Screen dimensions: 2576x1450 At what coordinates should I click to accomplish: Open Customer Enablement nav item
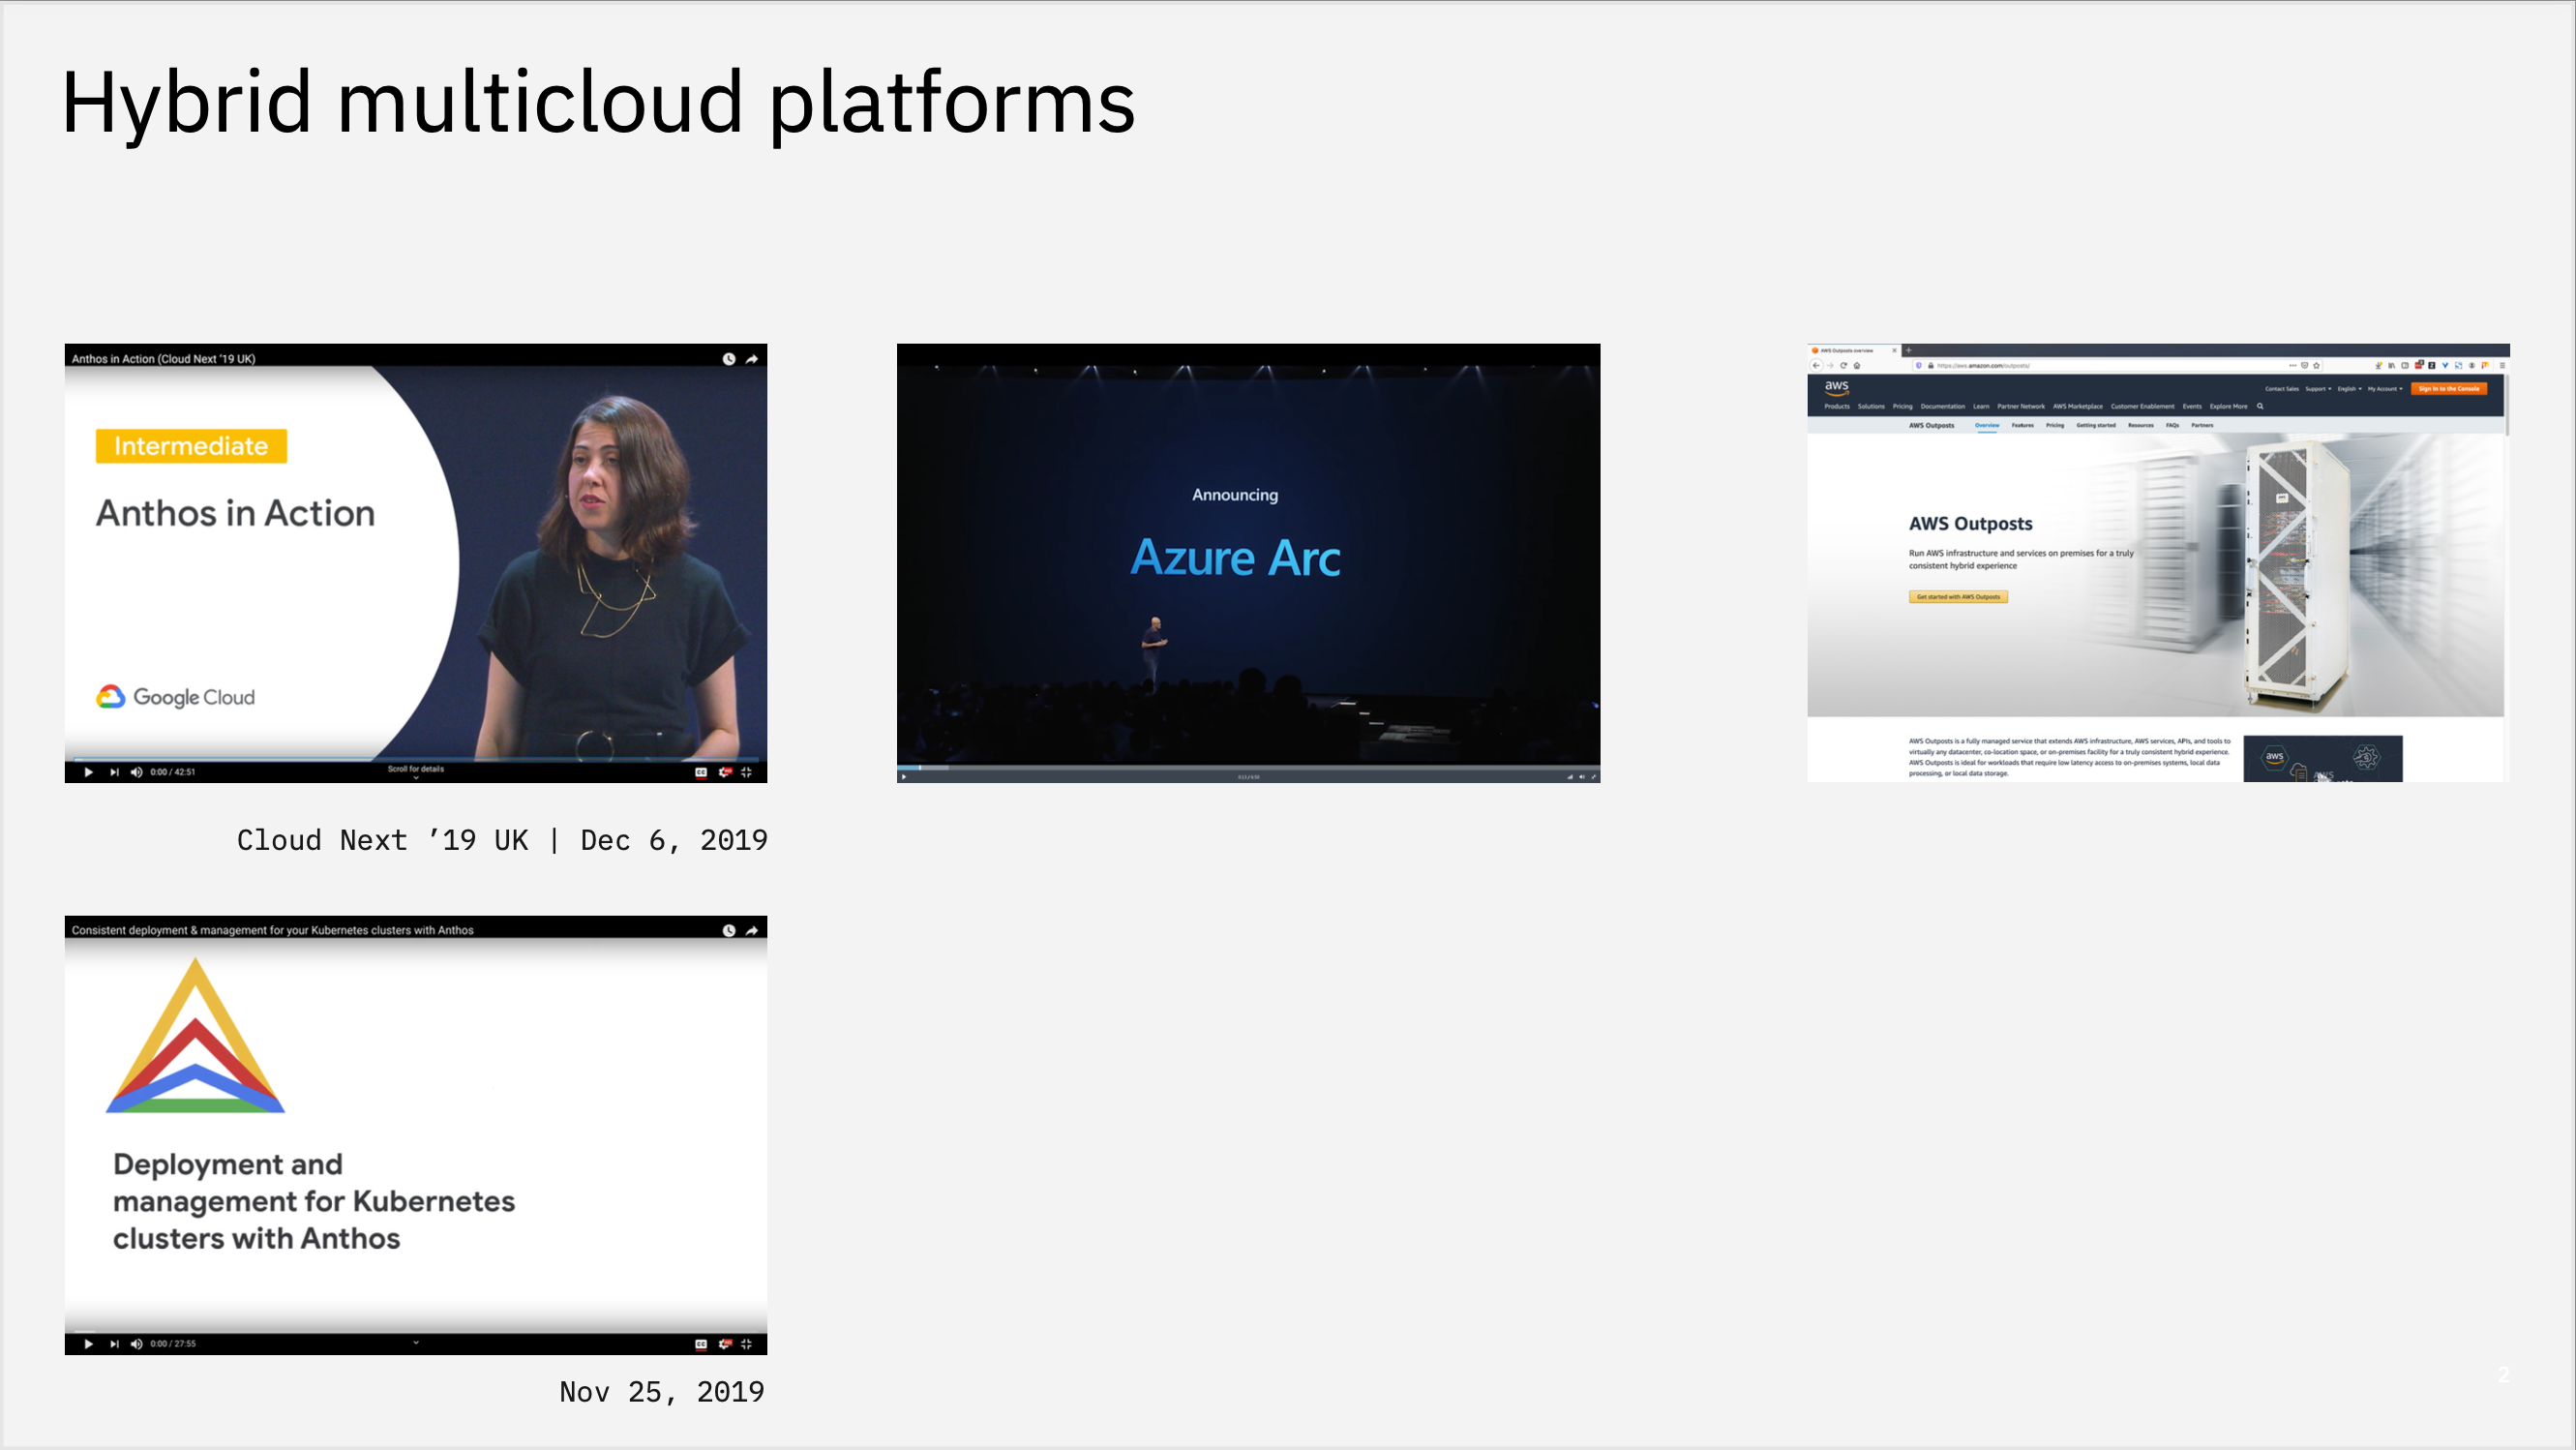[2143, 406]
